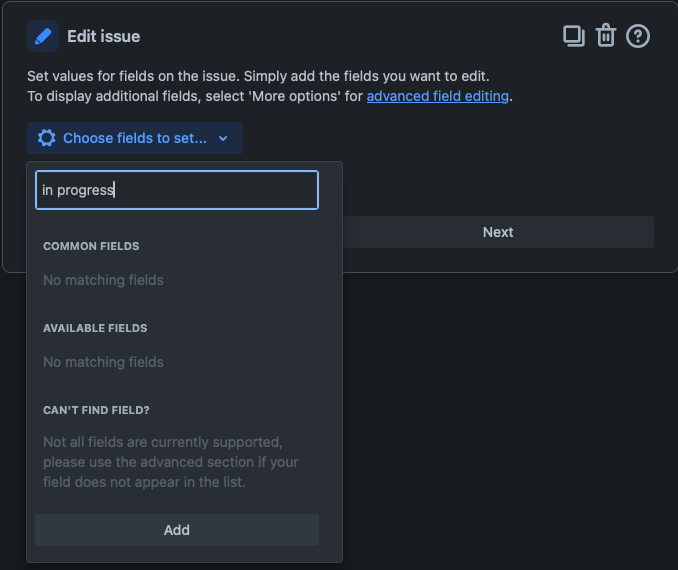This screenshot has height=570, width=678.
Task: Open help via the question mark icon
Action: click(638, 36)
